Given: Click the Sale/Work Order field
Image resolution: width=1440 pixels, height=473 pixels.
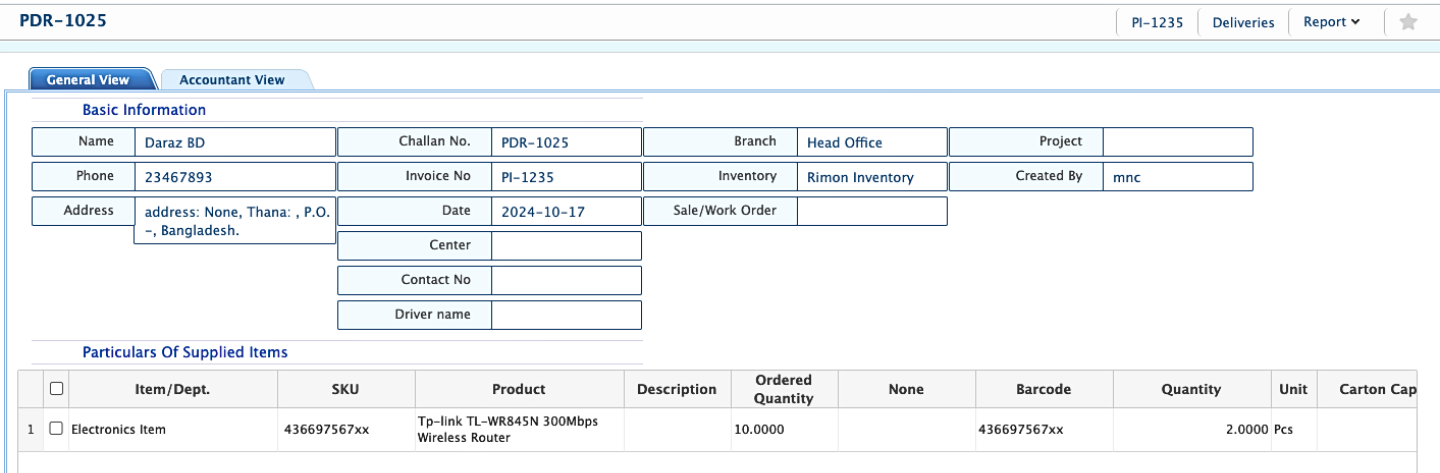Looking at the screenshot, I should (x=871, y=211).
